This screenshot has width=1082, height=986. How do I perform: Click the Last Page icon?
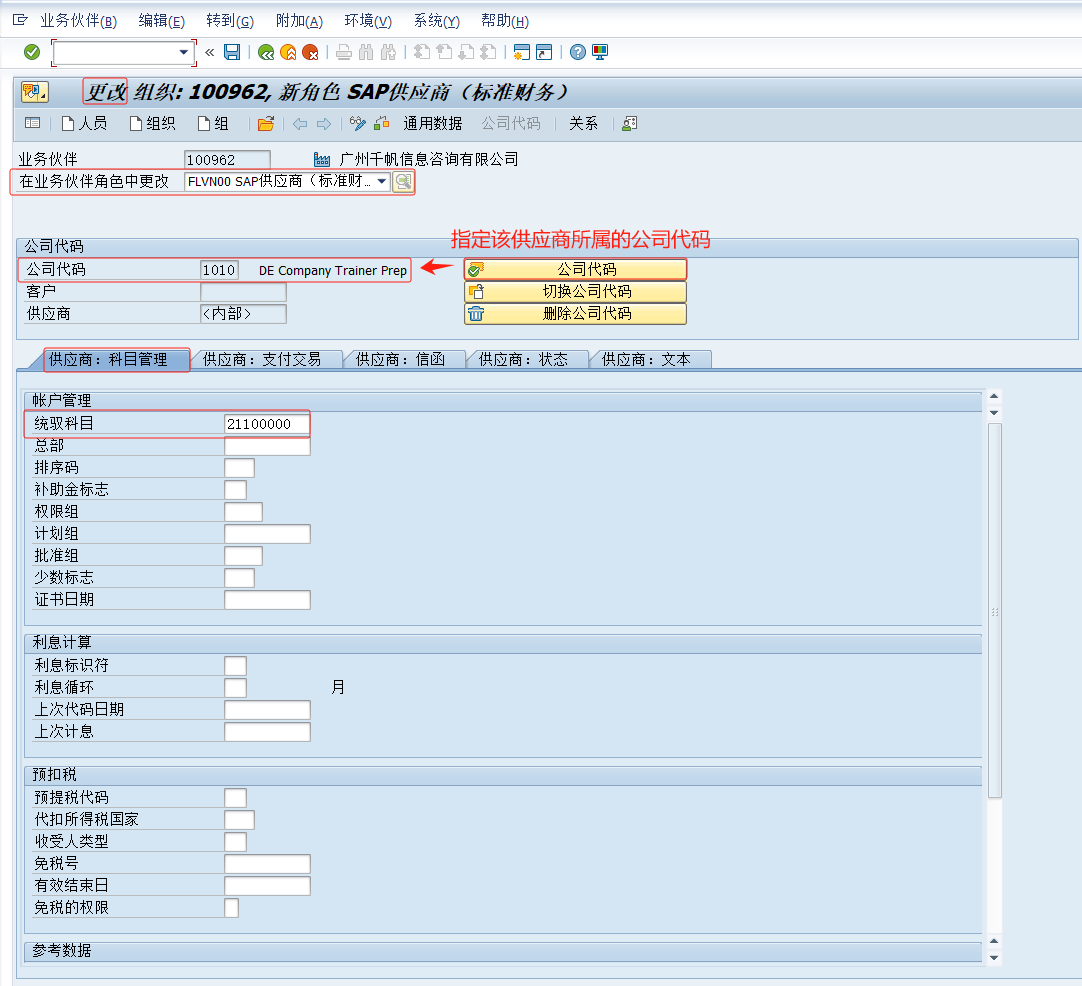[488, 52]
